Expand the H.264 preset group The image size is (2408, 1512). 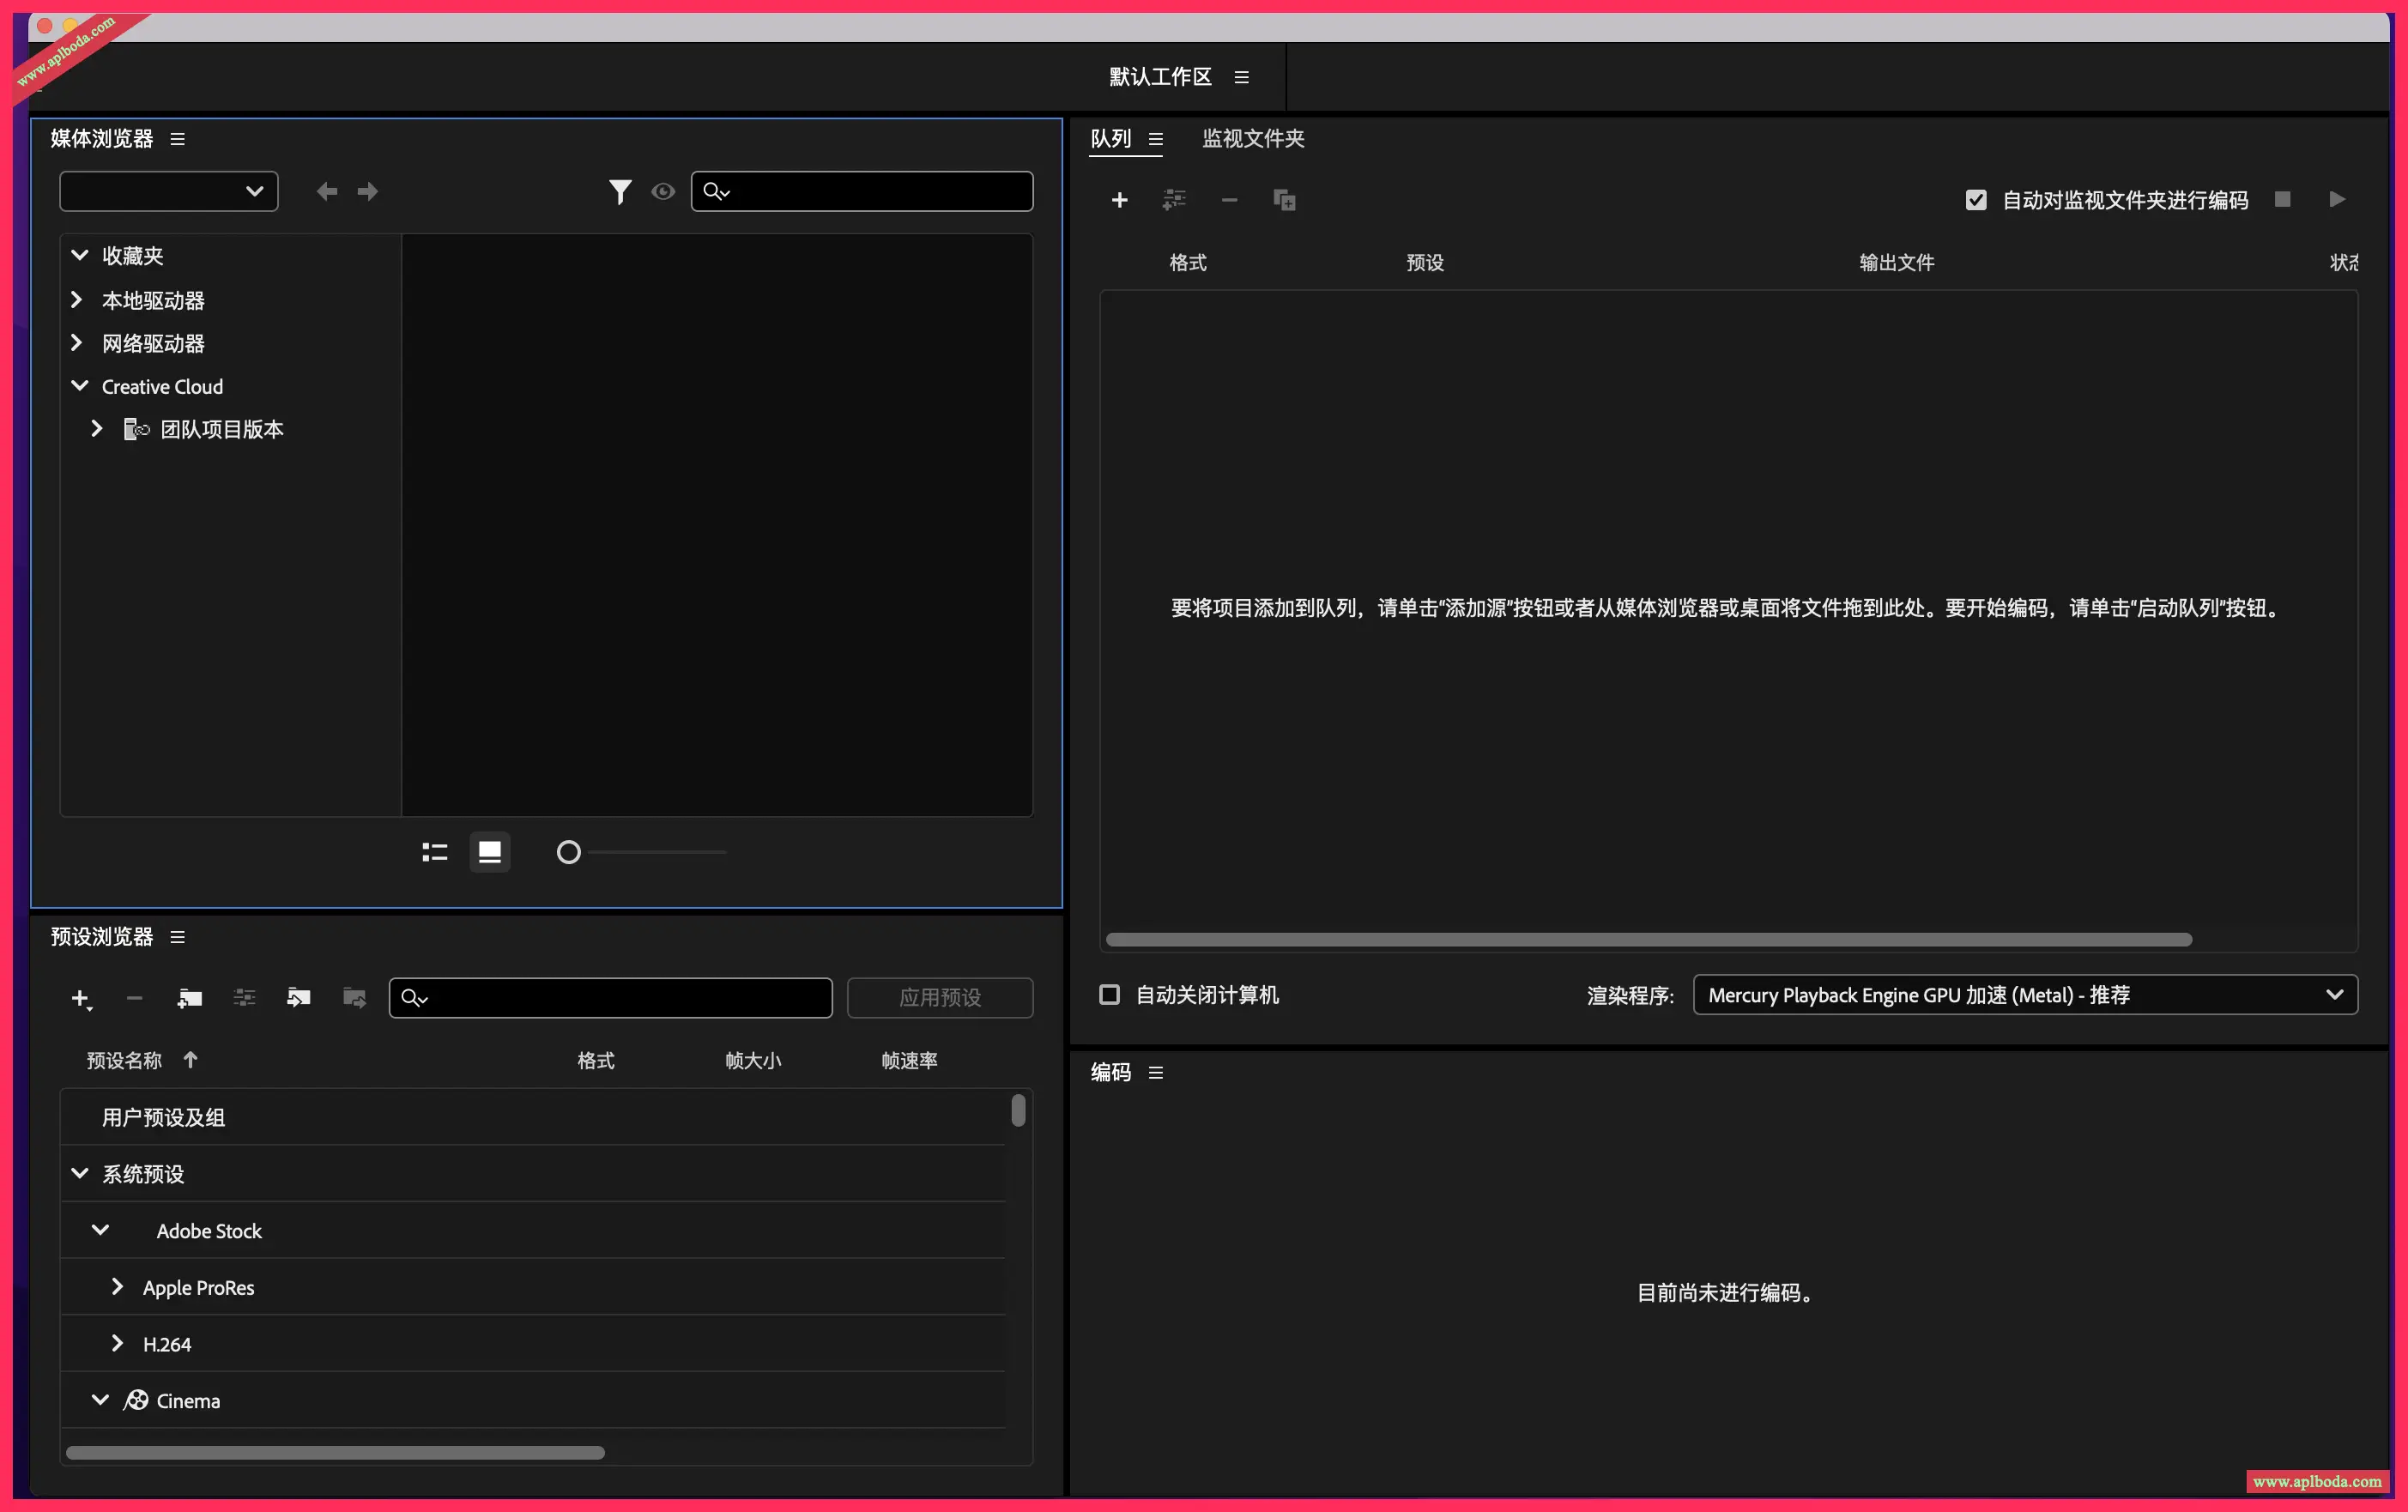118,1343
